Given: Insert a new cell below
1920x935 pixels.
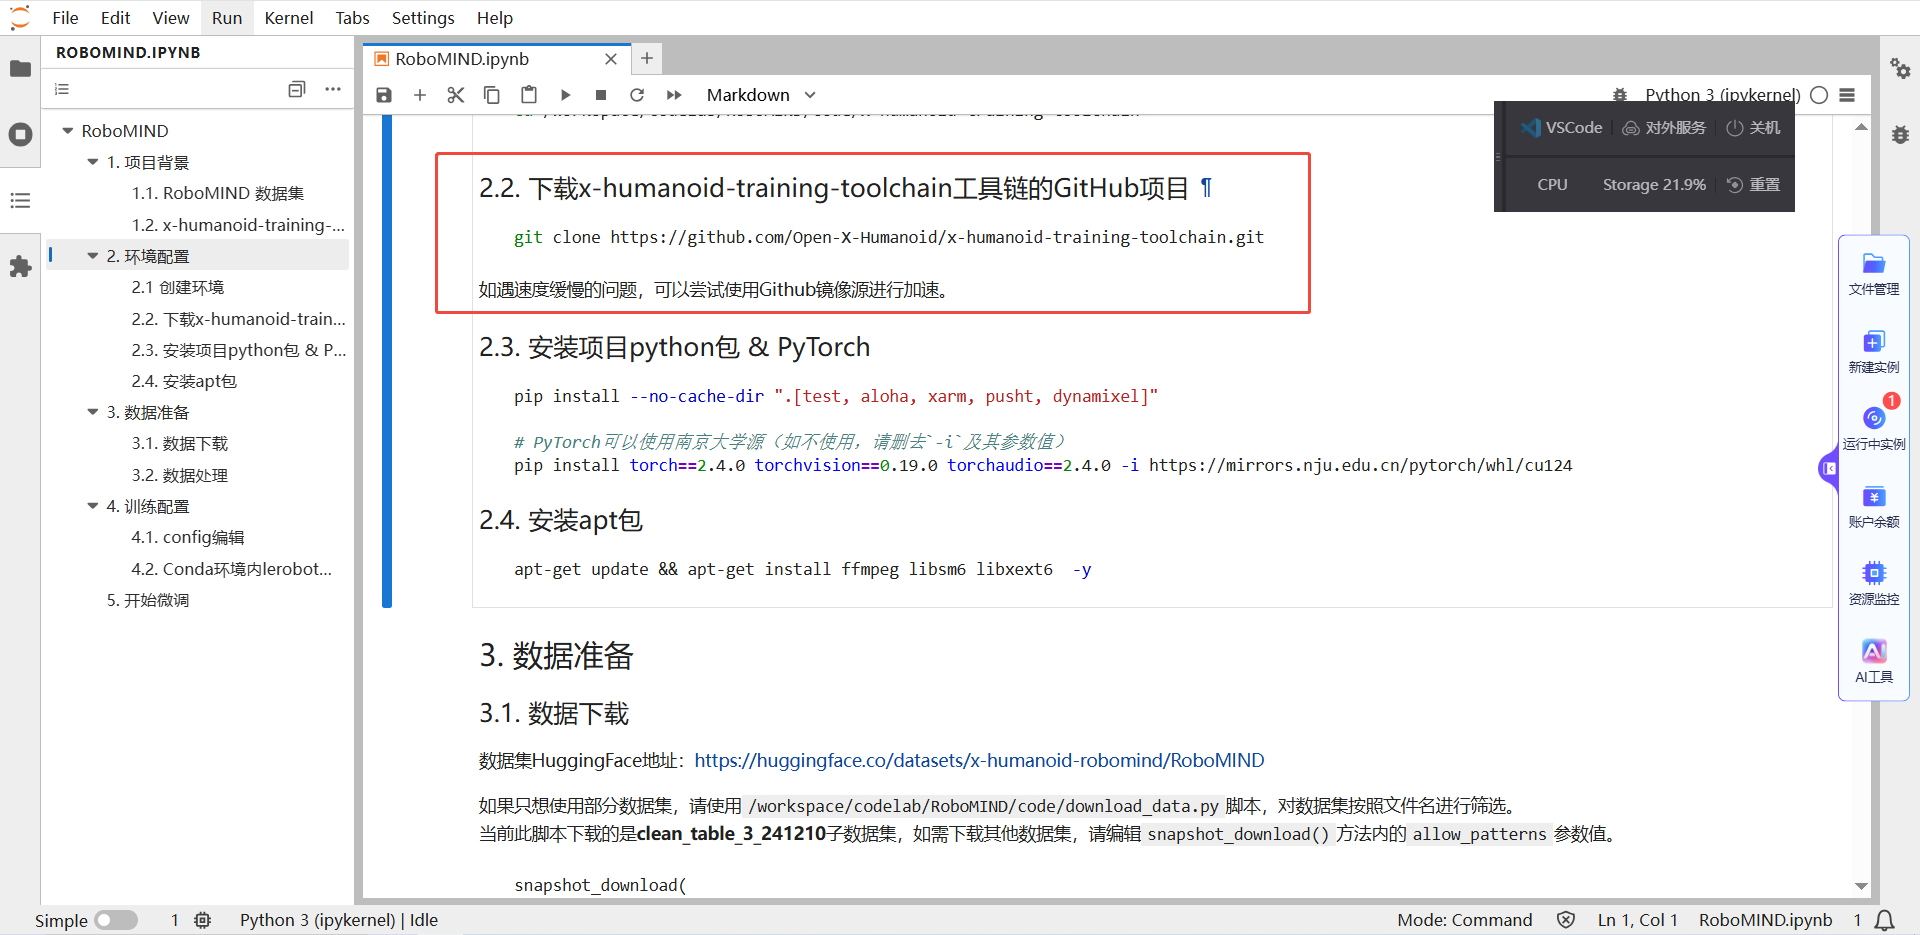Looking at the screenshot, I should tap(419, 95).
